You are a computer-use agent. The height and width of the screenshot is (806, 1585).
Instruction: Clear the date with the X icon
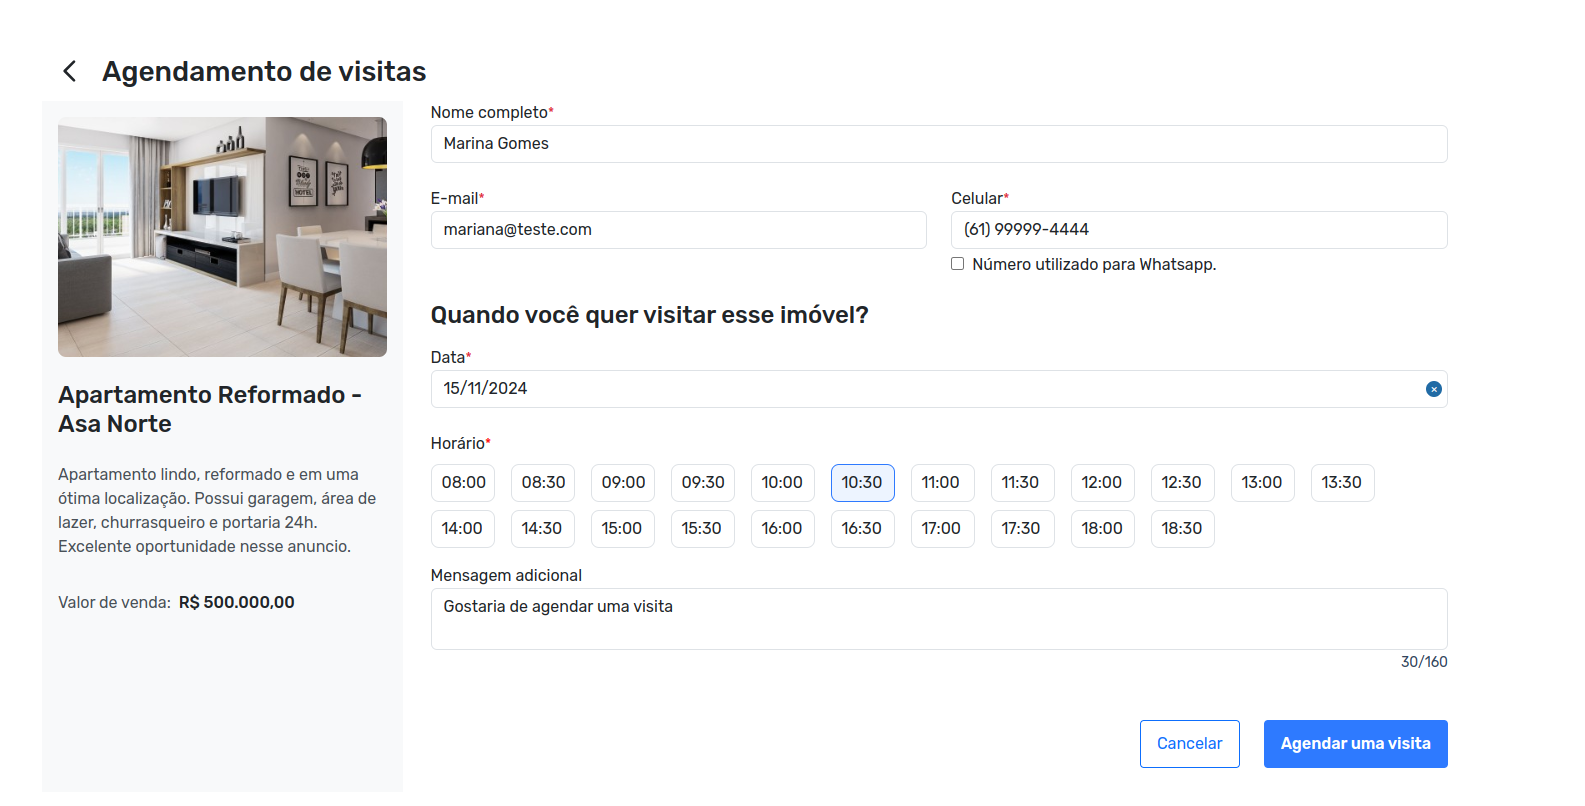coord(1433,389)
